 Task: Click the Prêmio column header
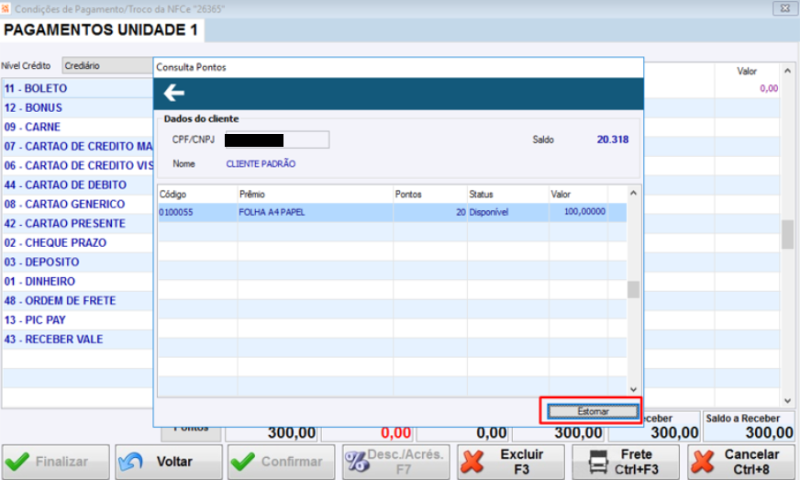(x=315, y=194)
